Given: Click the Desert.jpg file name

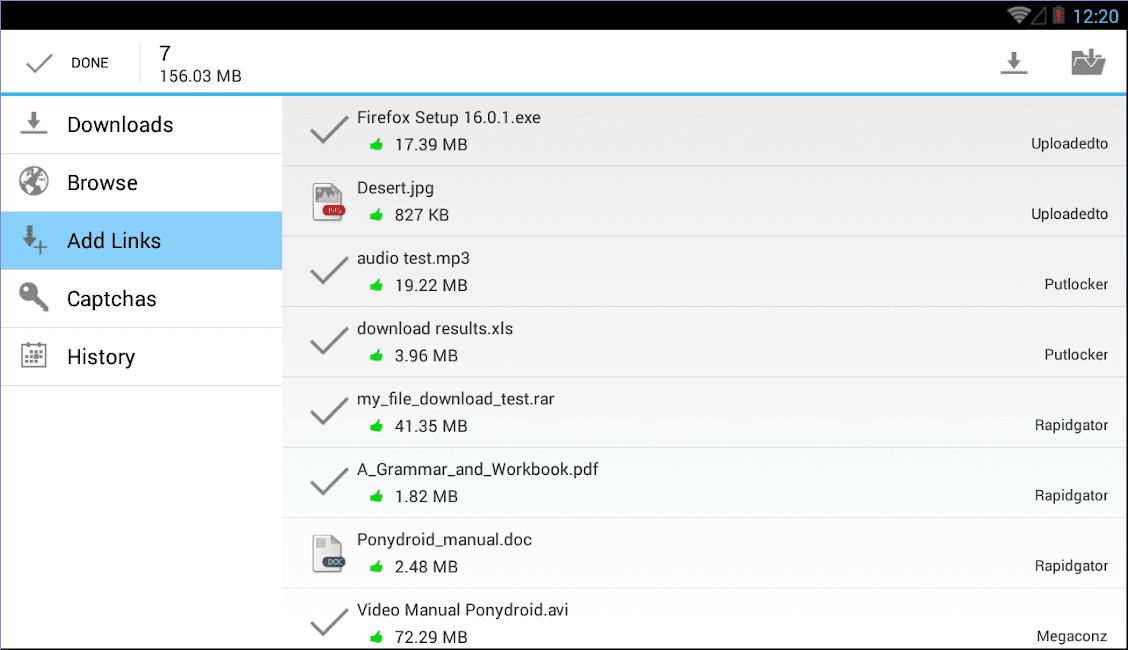Looking at the screenshot, I should click(x=396, y=188).
